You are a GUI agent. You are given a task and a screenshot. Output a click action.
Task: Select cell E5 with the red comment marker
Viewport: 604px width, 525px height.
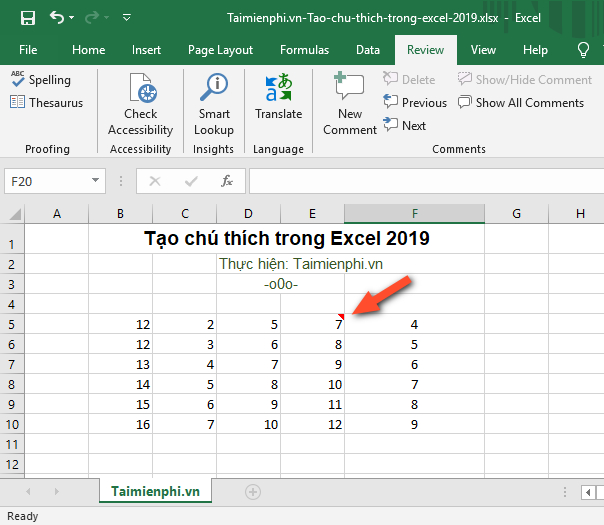(312, 324)
